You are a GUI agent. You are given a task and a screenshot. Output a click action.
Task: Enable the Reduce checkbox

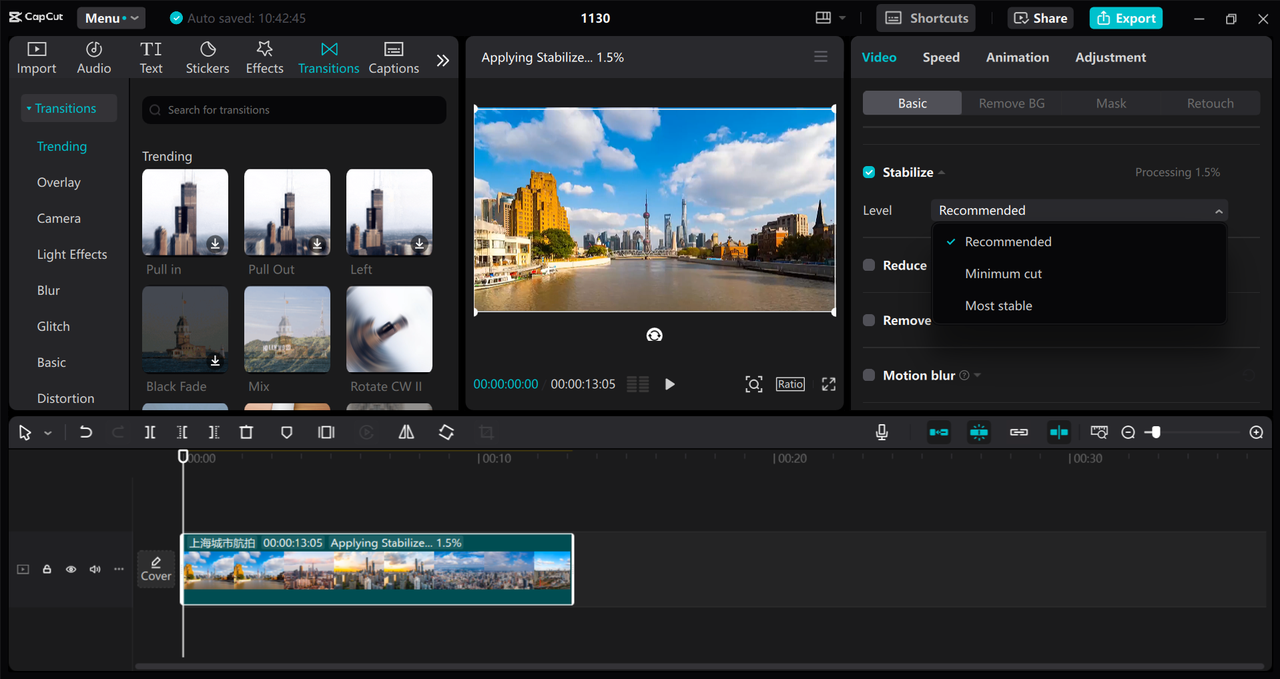[869, 265]
